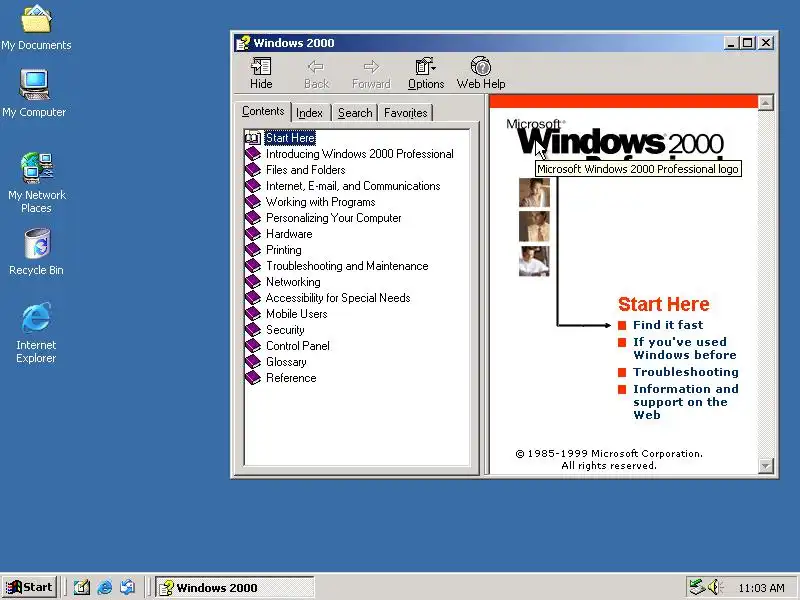Select Working with Programs entry
The width and height of the screenshot is (800, 600).
320,202
